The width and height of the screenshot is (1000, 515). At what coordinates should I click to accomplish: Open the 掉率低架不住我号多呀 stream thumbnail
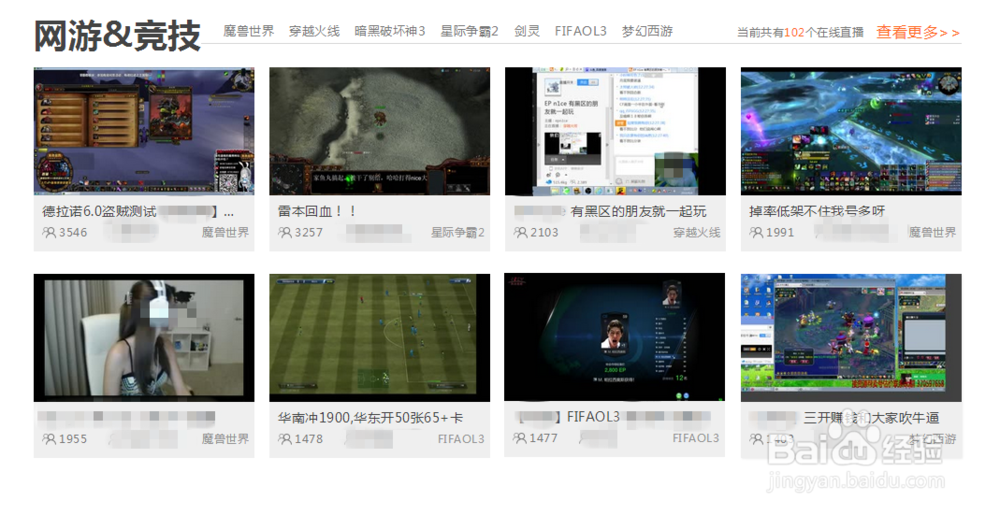tap(851, 131)
